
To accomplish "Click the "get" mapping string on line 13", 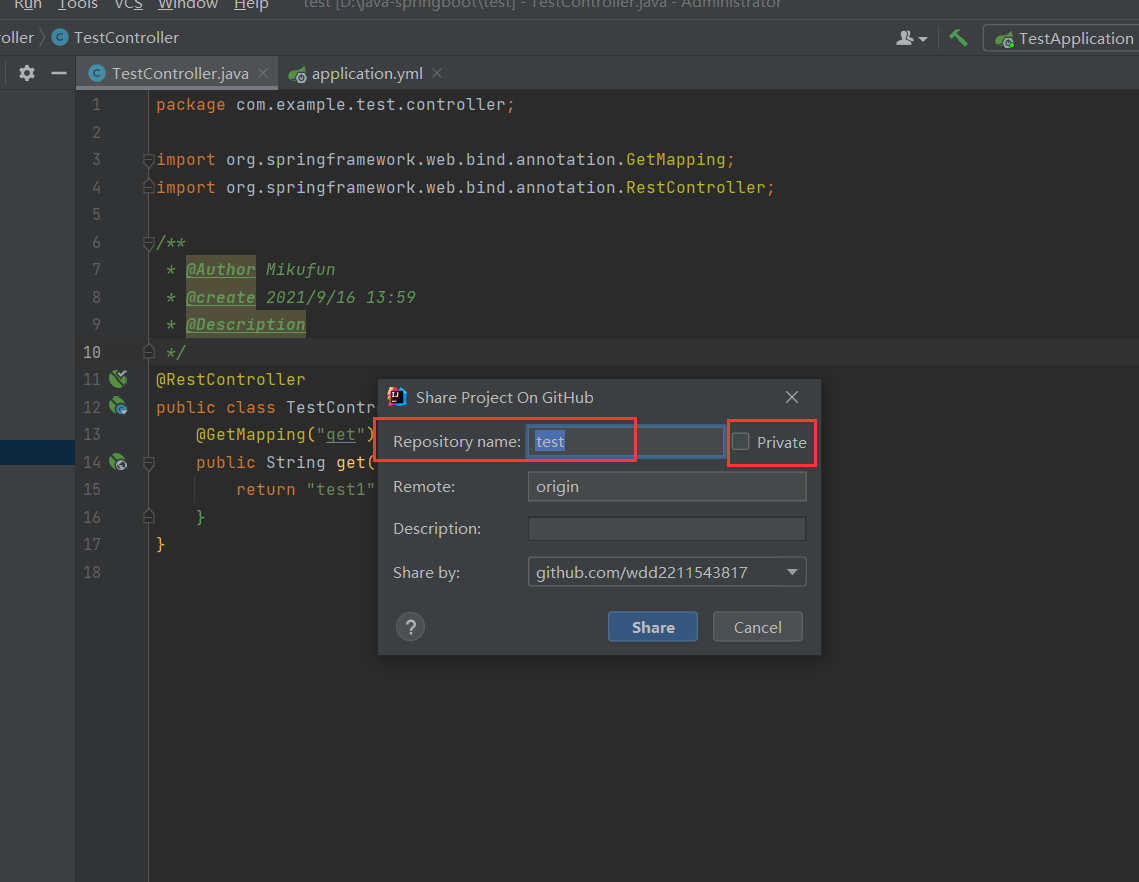I will click(x=341, y=434).
